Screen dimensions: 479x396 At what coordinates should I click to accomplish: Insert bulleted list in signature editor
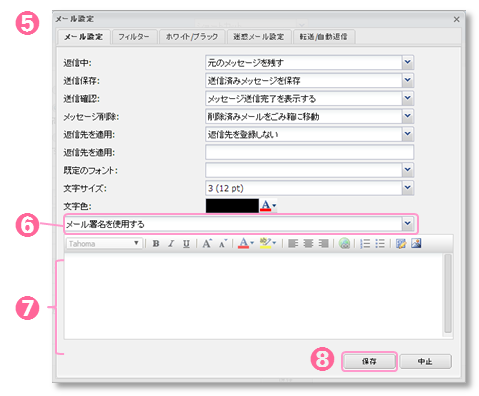(380, 244)
